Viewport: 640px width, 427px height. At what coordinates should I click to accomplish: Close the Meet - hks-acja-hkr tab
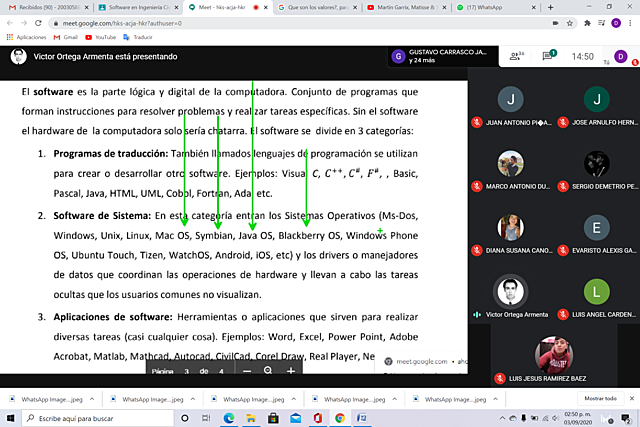point(266,7)
